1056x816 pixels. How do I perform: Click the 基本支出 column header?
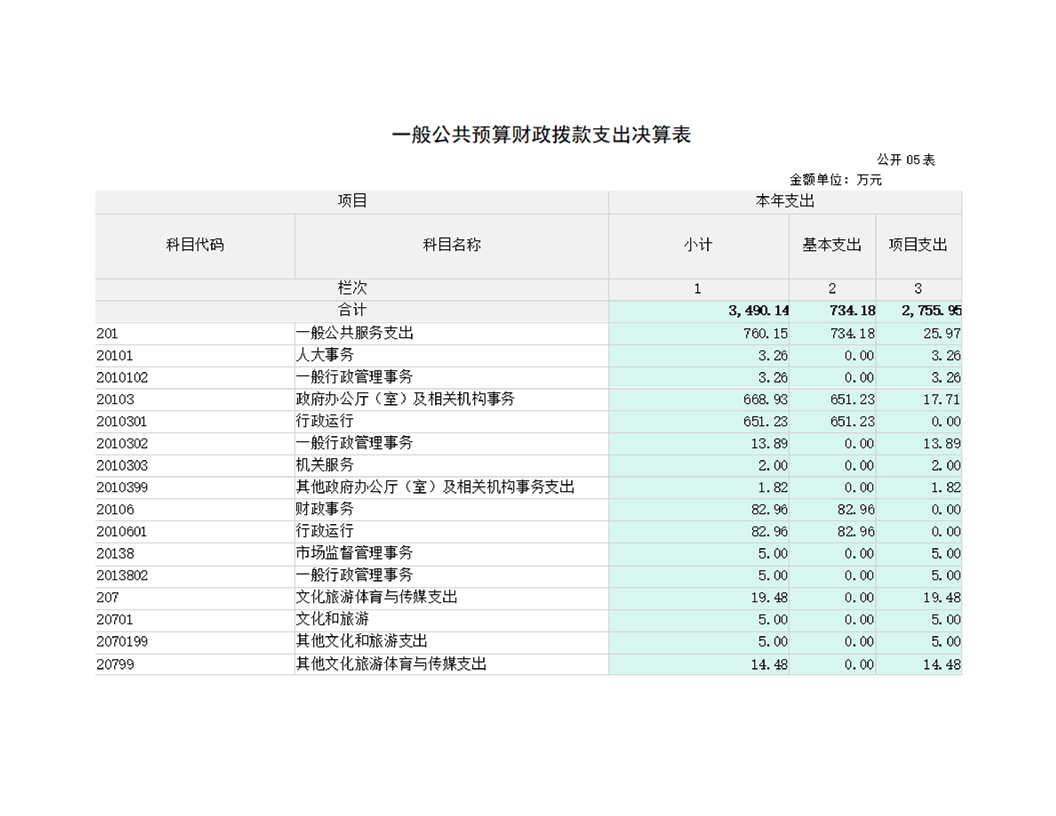tap(832, 245)
